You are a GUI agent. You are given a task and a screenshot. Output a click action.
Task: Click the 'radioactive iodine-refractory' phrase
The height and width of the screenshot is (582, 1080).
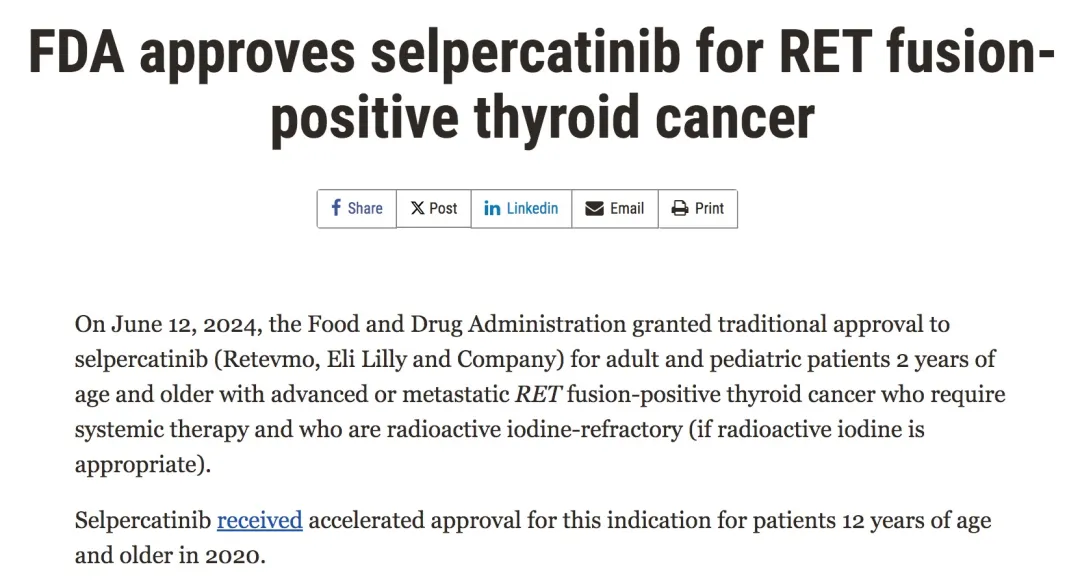pos(513,429)
